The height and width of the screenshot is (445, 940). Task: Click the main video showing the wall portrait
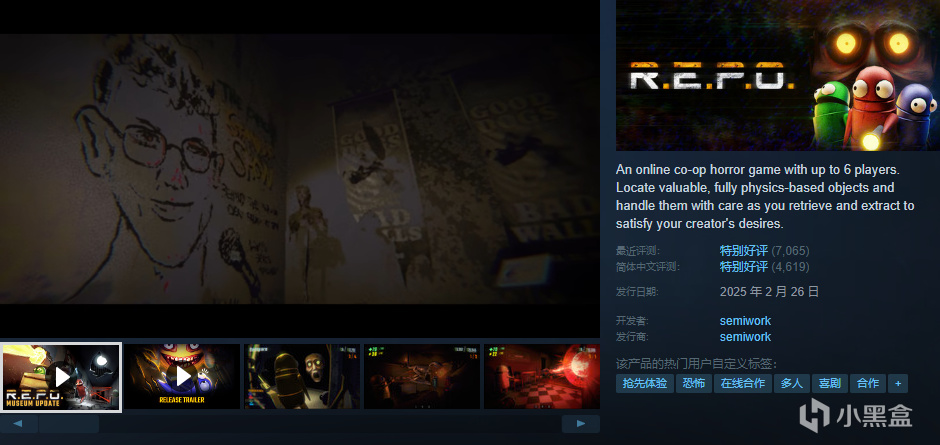click(300, 169)
